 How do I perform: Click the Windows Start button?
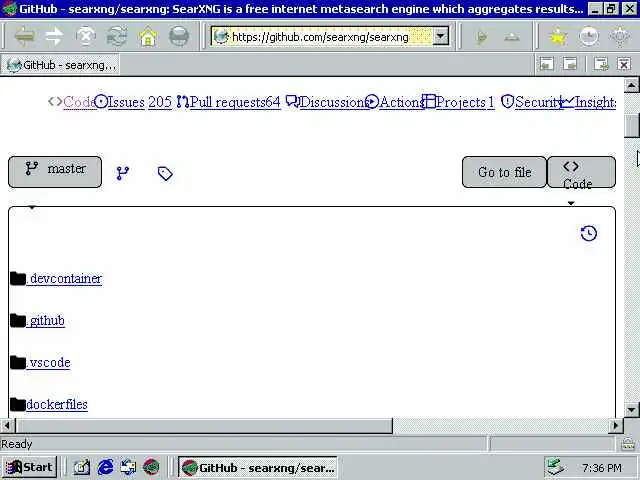[29, 467]
